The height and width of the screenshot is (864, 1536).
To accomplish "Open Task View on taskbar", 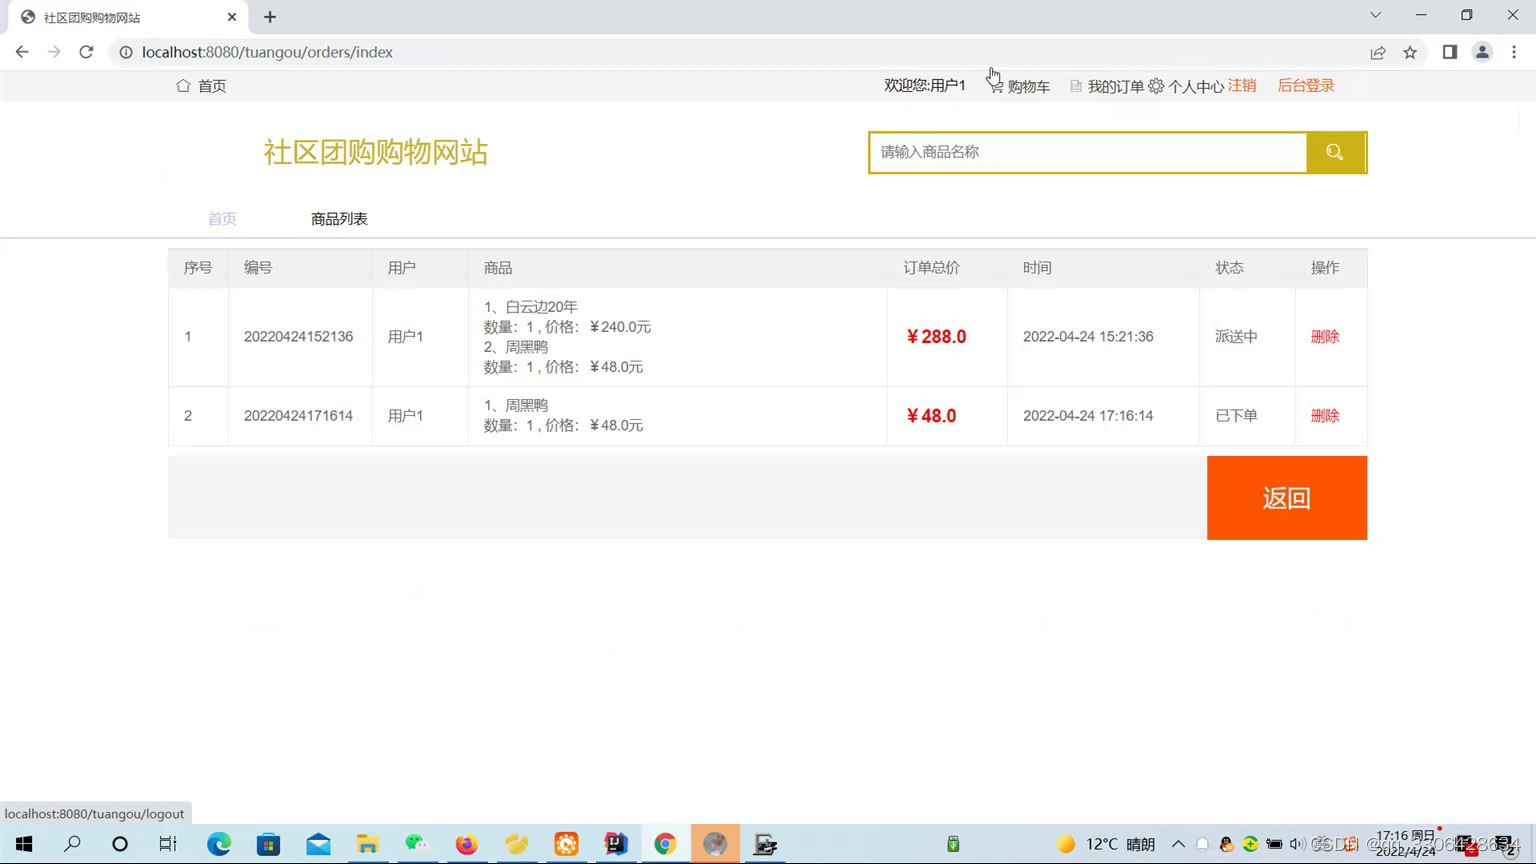I will (168, 844).
